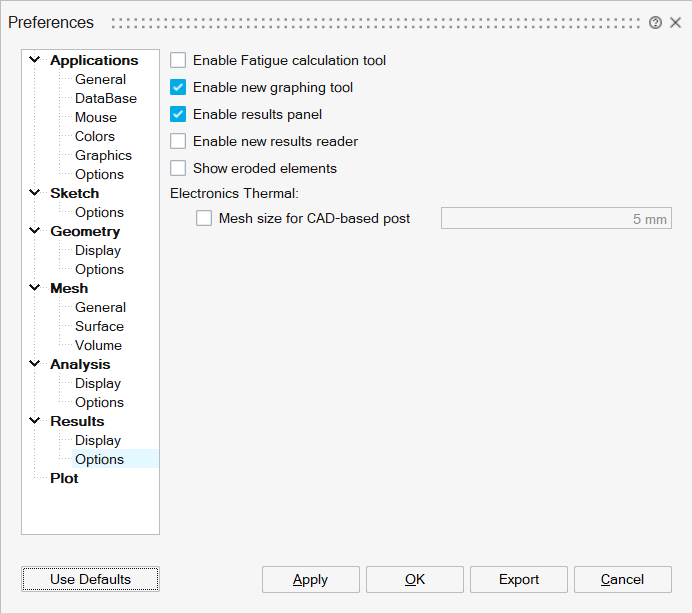
Task: Collapse the Results tree category
Action: tap(35, 421)
